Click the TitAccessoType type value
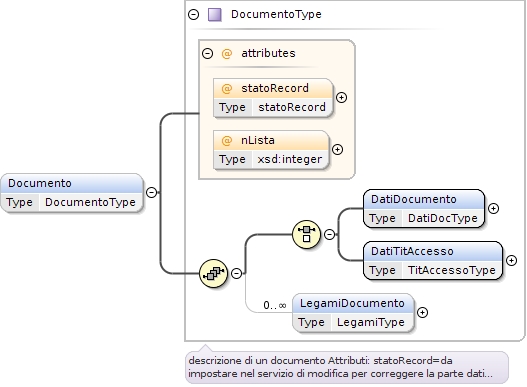 452,270
